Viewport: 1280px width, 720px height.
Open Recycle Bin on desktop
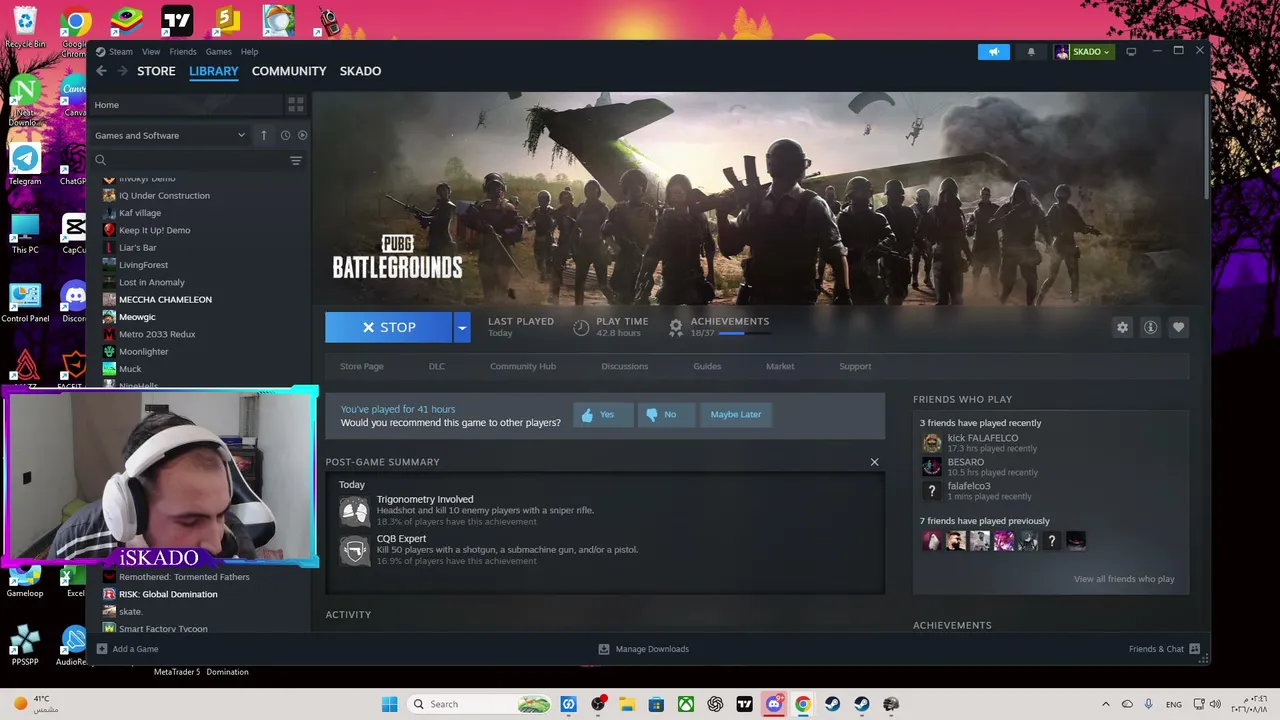(25, 27)
